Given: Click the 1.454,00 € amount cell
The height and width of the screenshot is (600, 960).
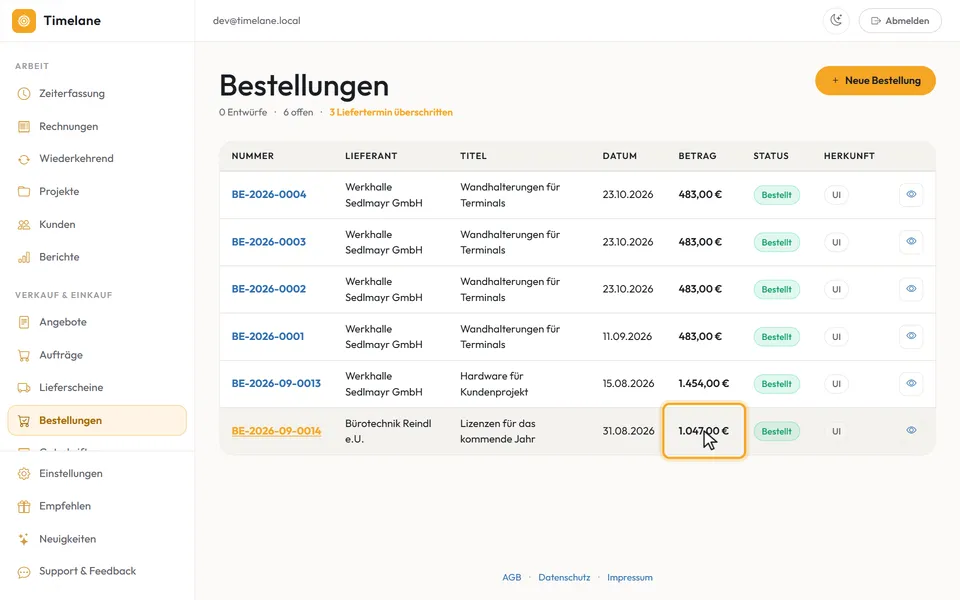Looking at the screenshot, I should [x=703, y=383].
